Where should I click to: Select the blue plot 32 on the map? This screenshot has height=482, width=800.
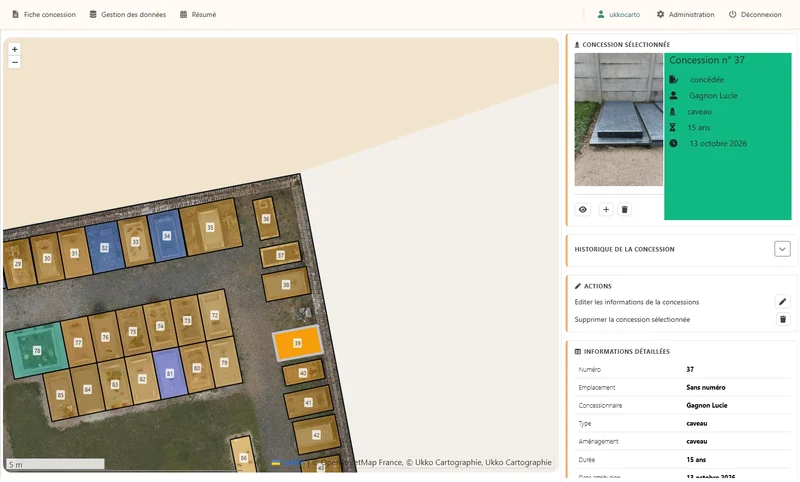click(x=105, y=247)
